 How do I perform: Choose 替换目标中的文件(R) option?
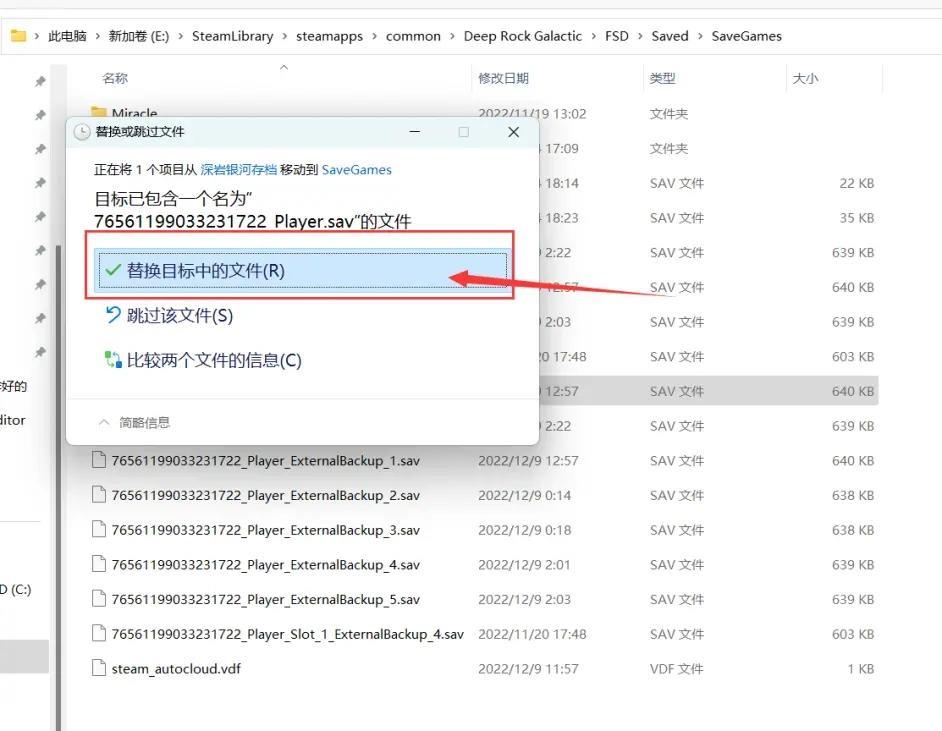click(x=205, y=271)
